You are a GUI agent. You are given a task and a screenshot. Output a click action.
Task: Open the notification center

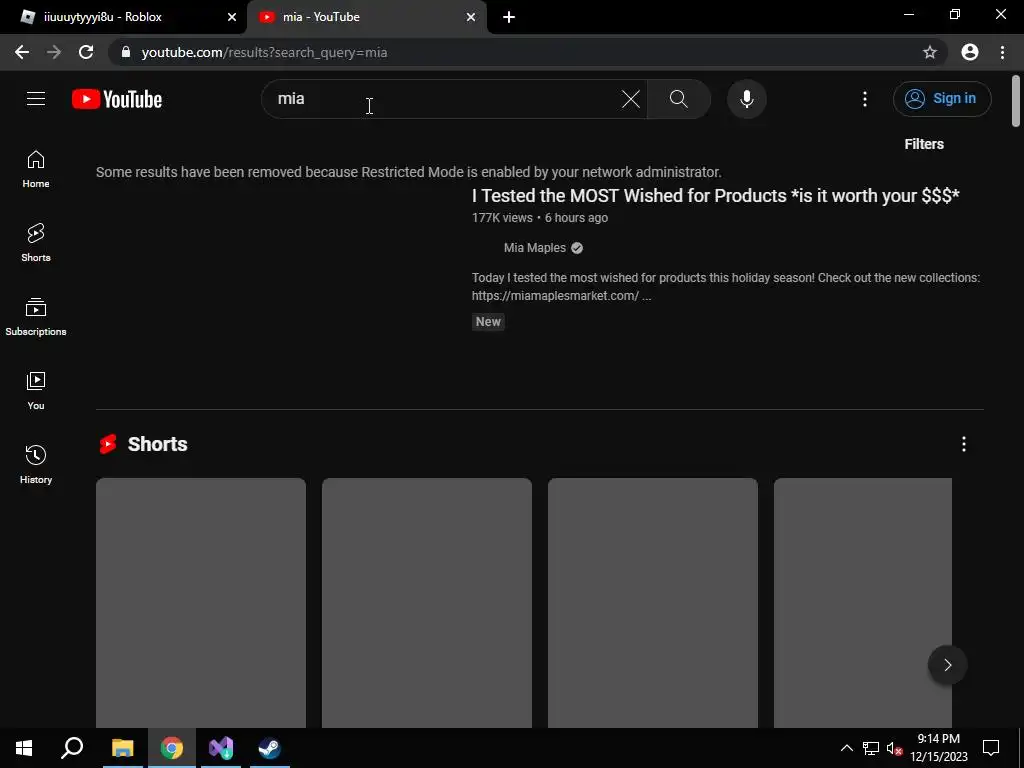coord(991,748)
